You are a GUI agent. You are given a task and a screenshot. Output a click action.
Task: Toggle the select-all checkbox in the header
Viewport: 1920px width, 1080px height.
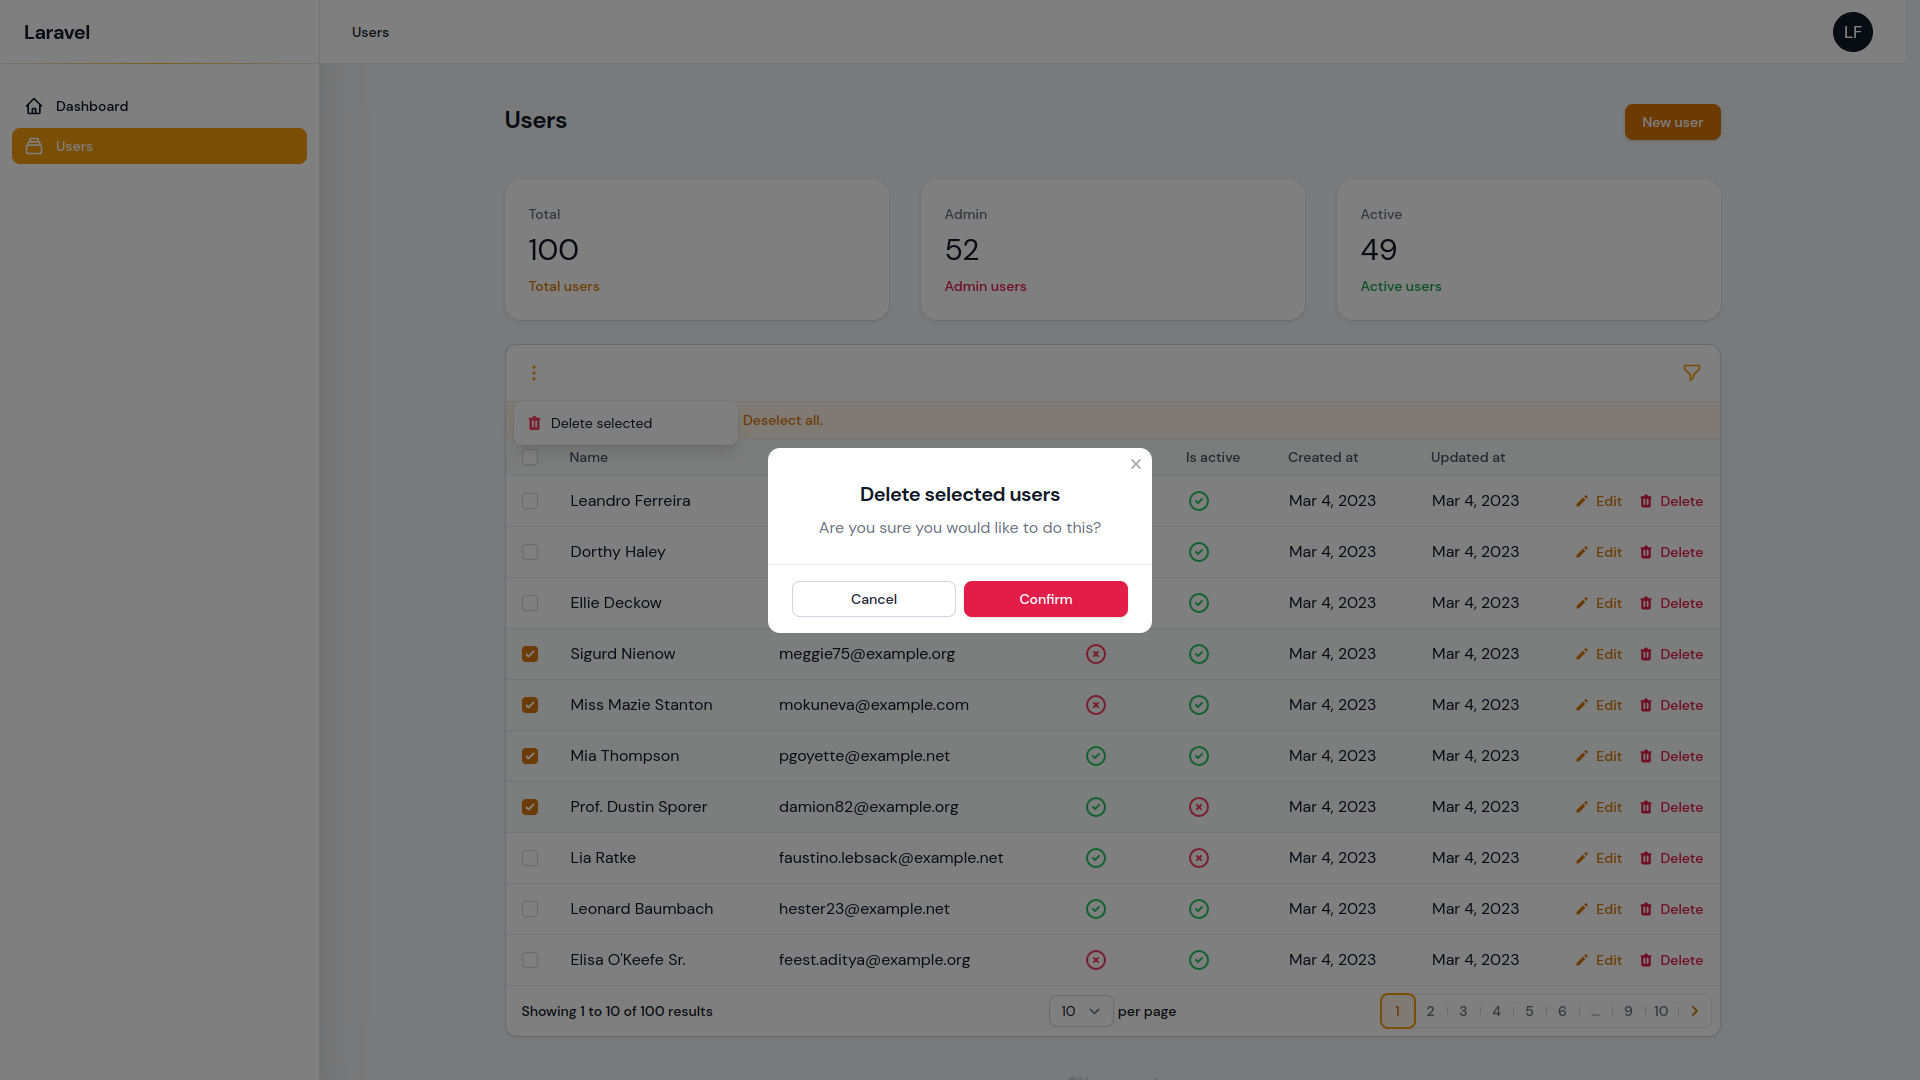(530, 457)
